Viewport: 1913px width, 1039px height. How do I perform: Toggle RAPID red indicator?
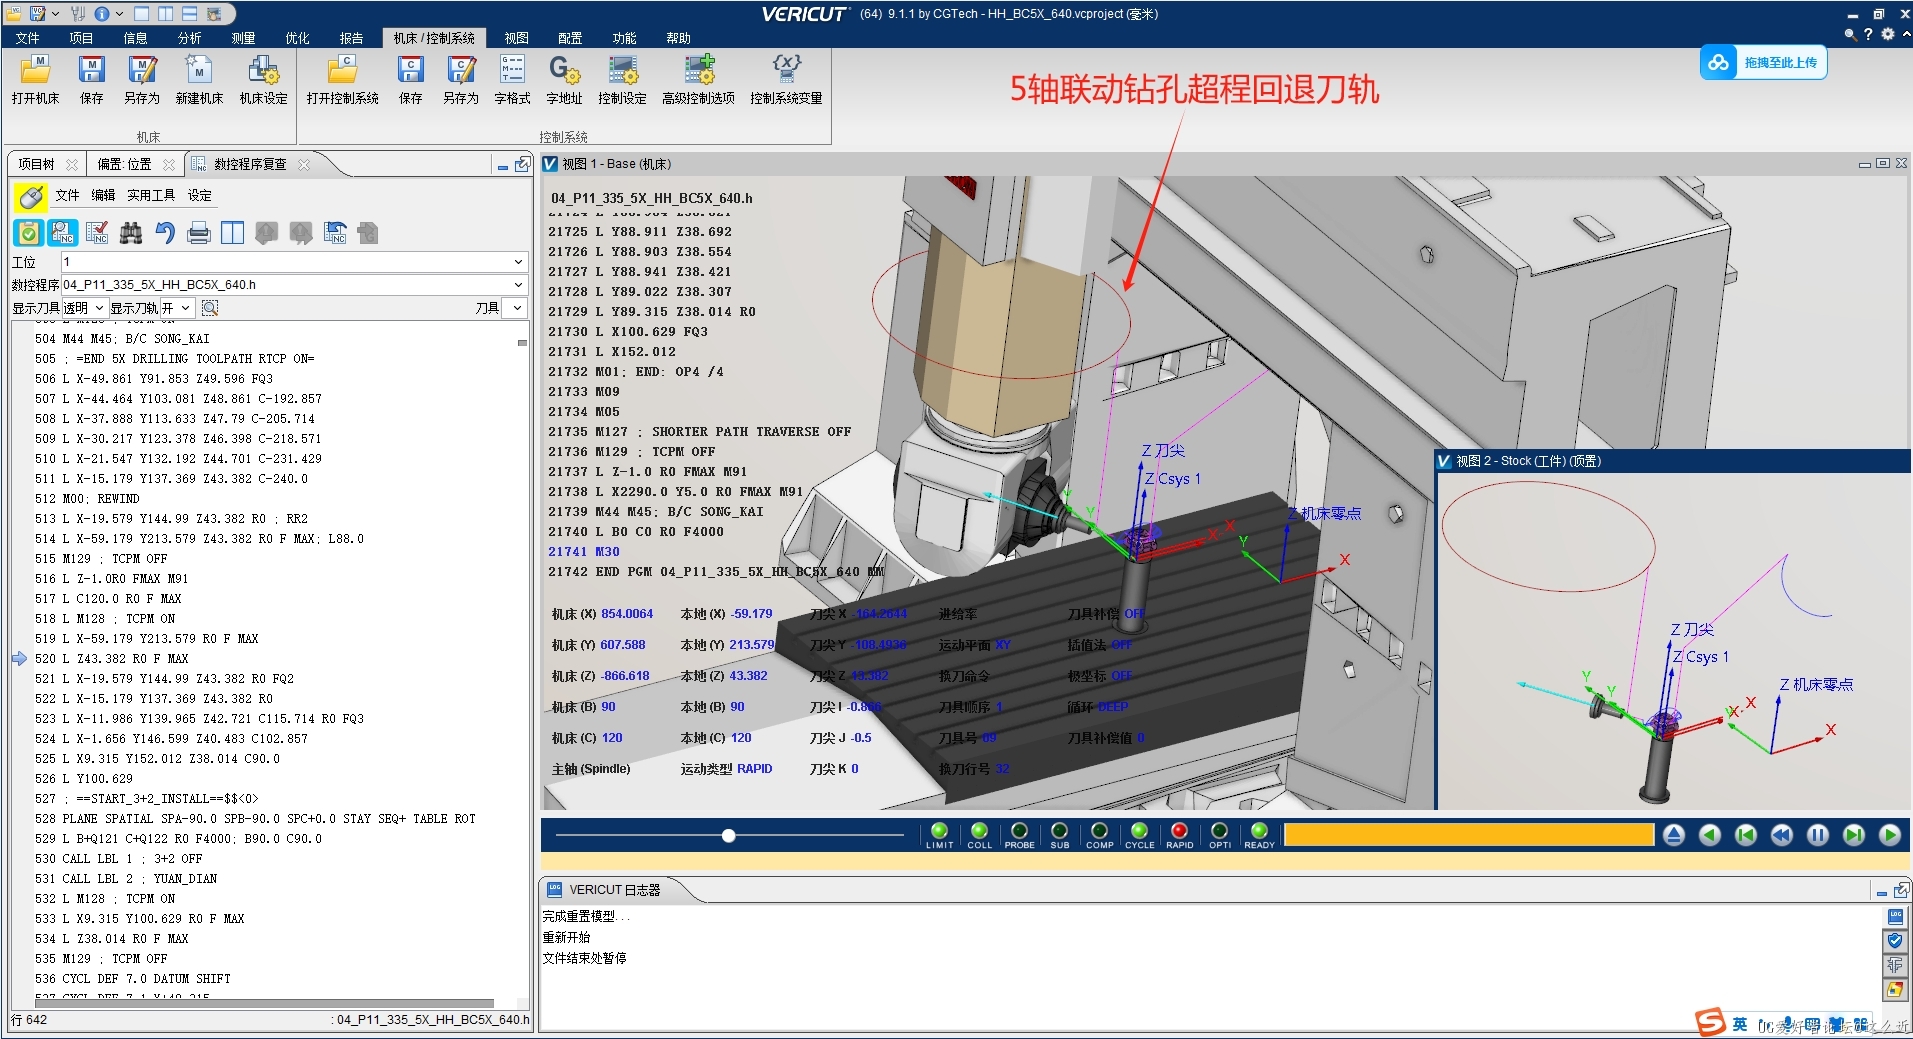[1179, 836]
